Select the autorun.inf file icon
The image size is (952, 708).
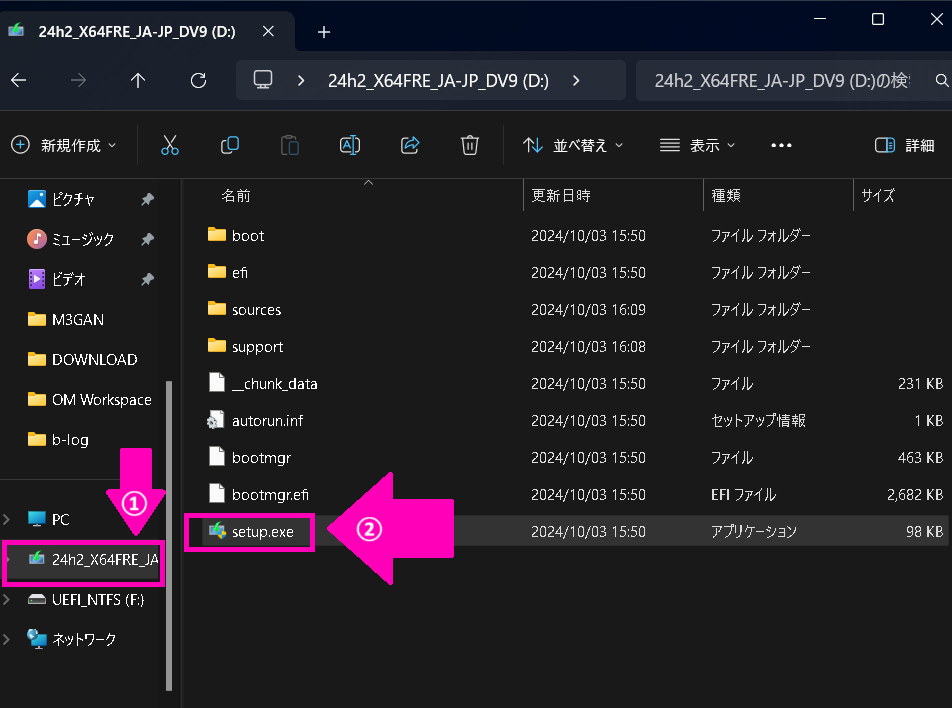216,420
